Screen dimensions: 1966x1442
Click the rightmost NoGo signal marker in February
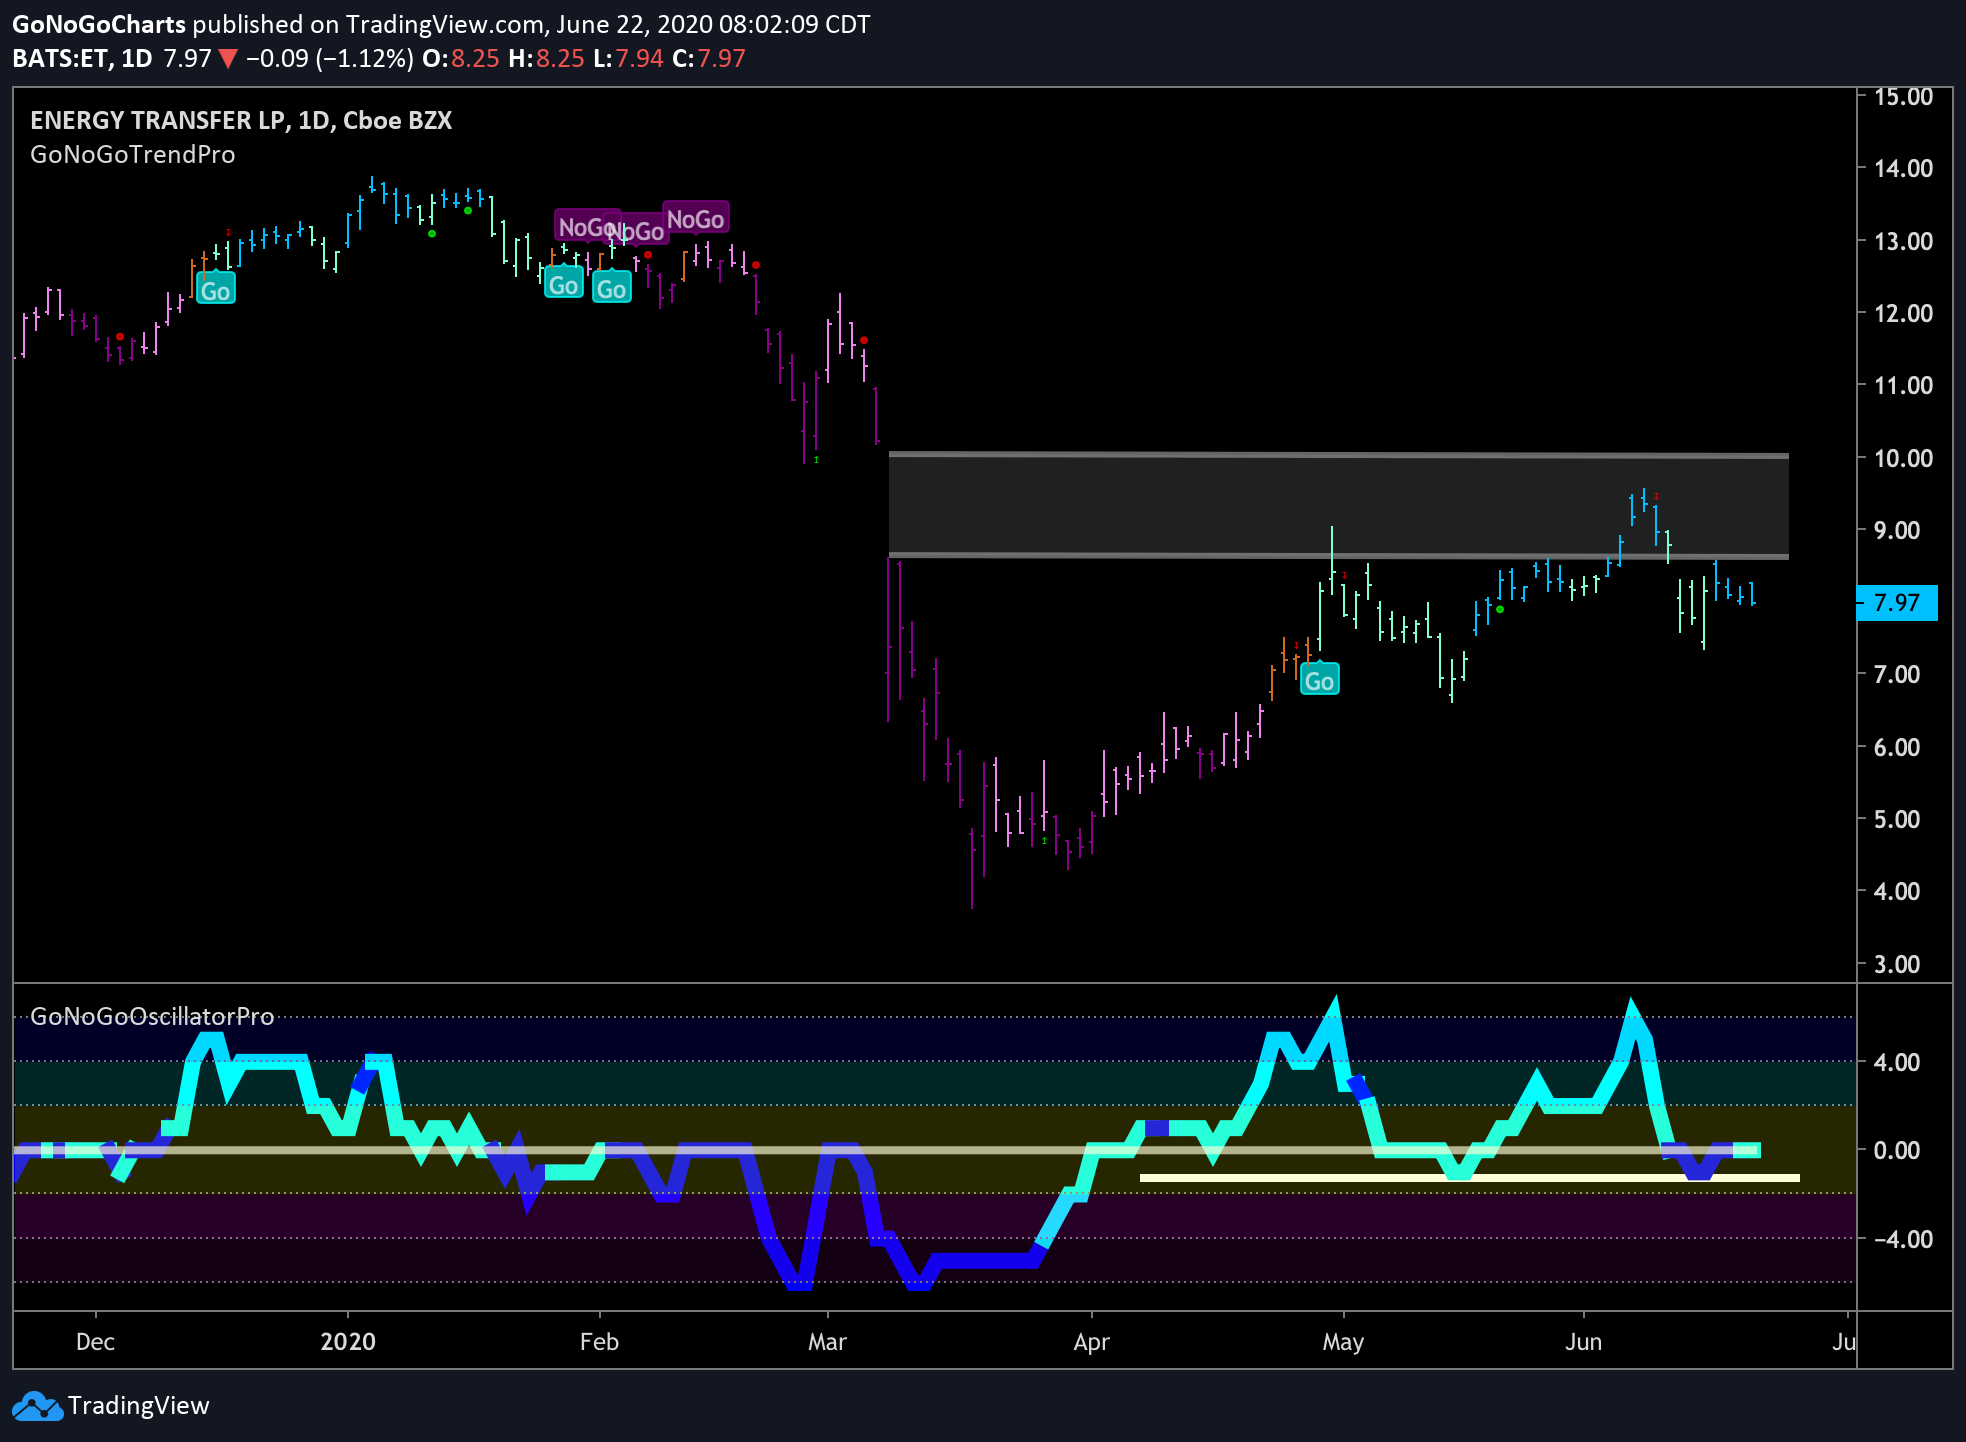[695, 219]
